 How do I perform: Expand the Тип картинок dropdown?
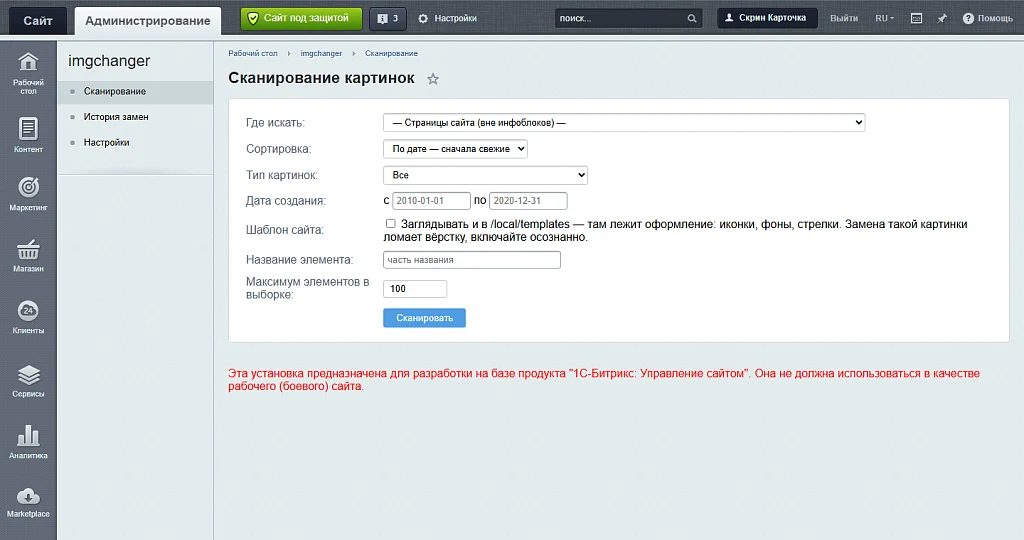pos(485,175)
